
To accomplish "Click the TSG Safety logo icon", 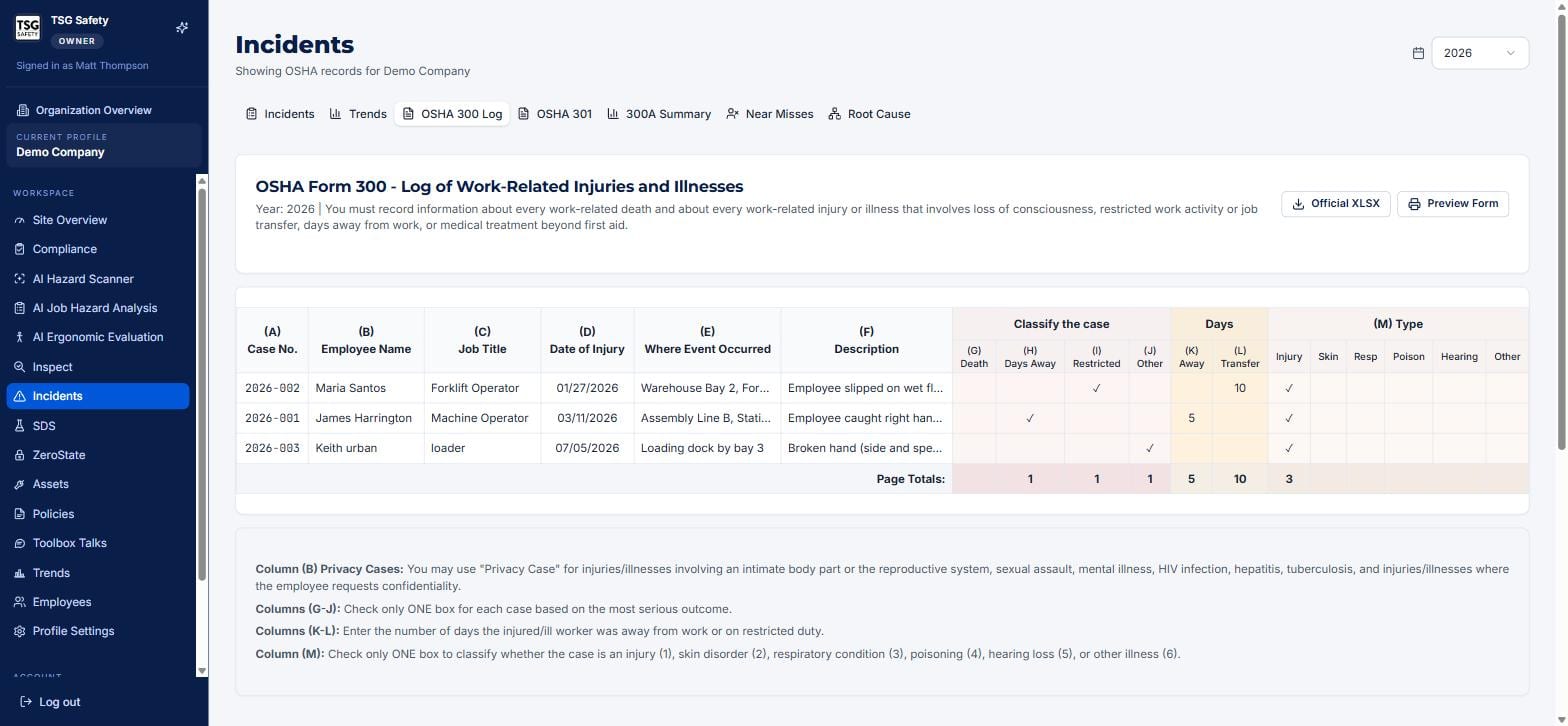I will pyautogui.click(x=28, y=28).
